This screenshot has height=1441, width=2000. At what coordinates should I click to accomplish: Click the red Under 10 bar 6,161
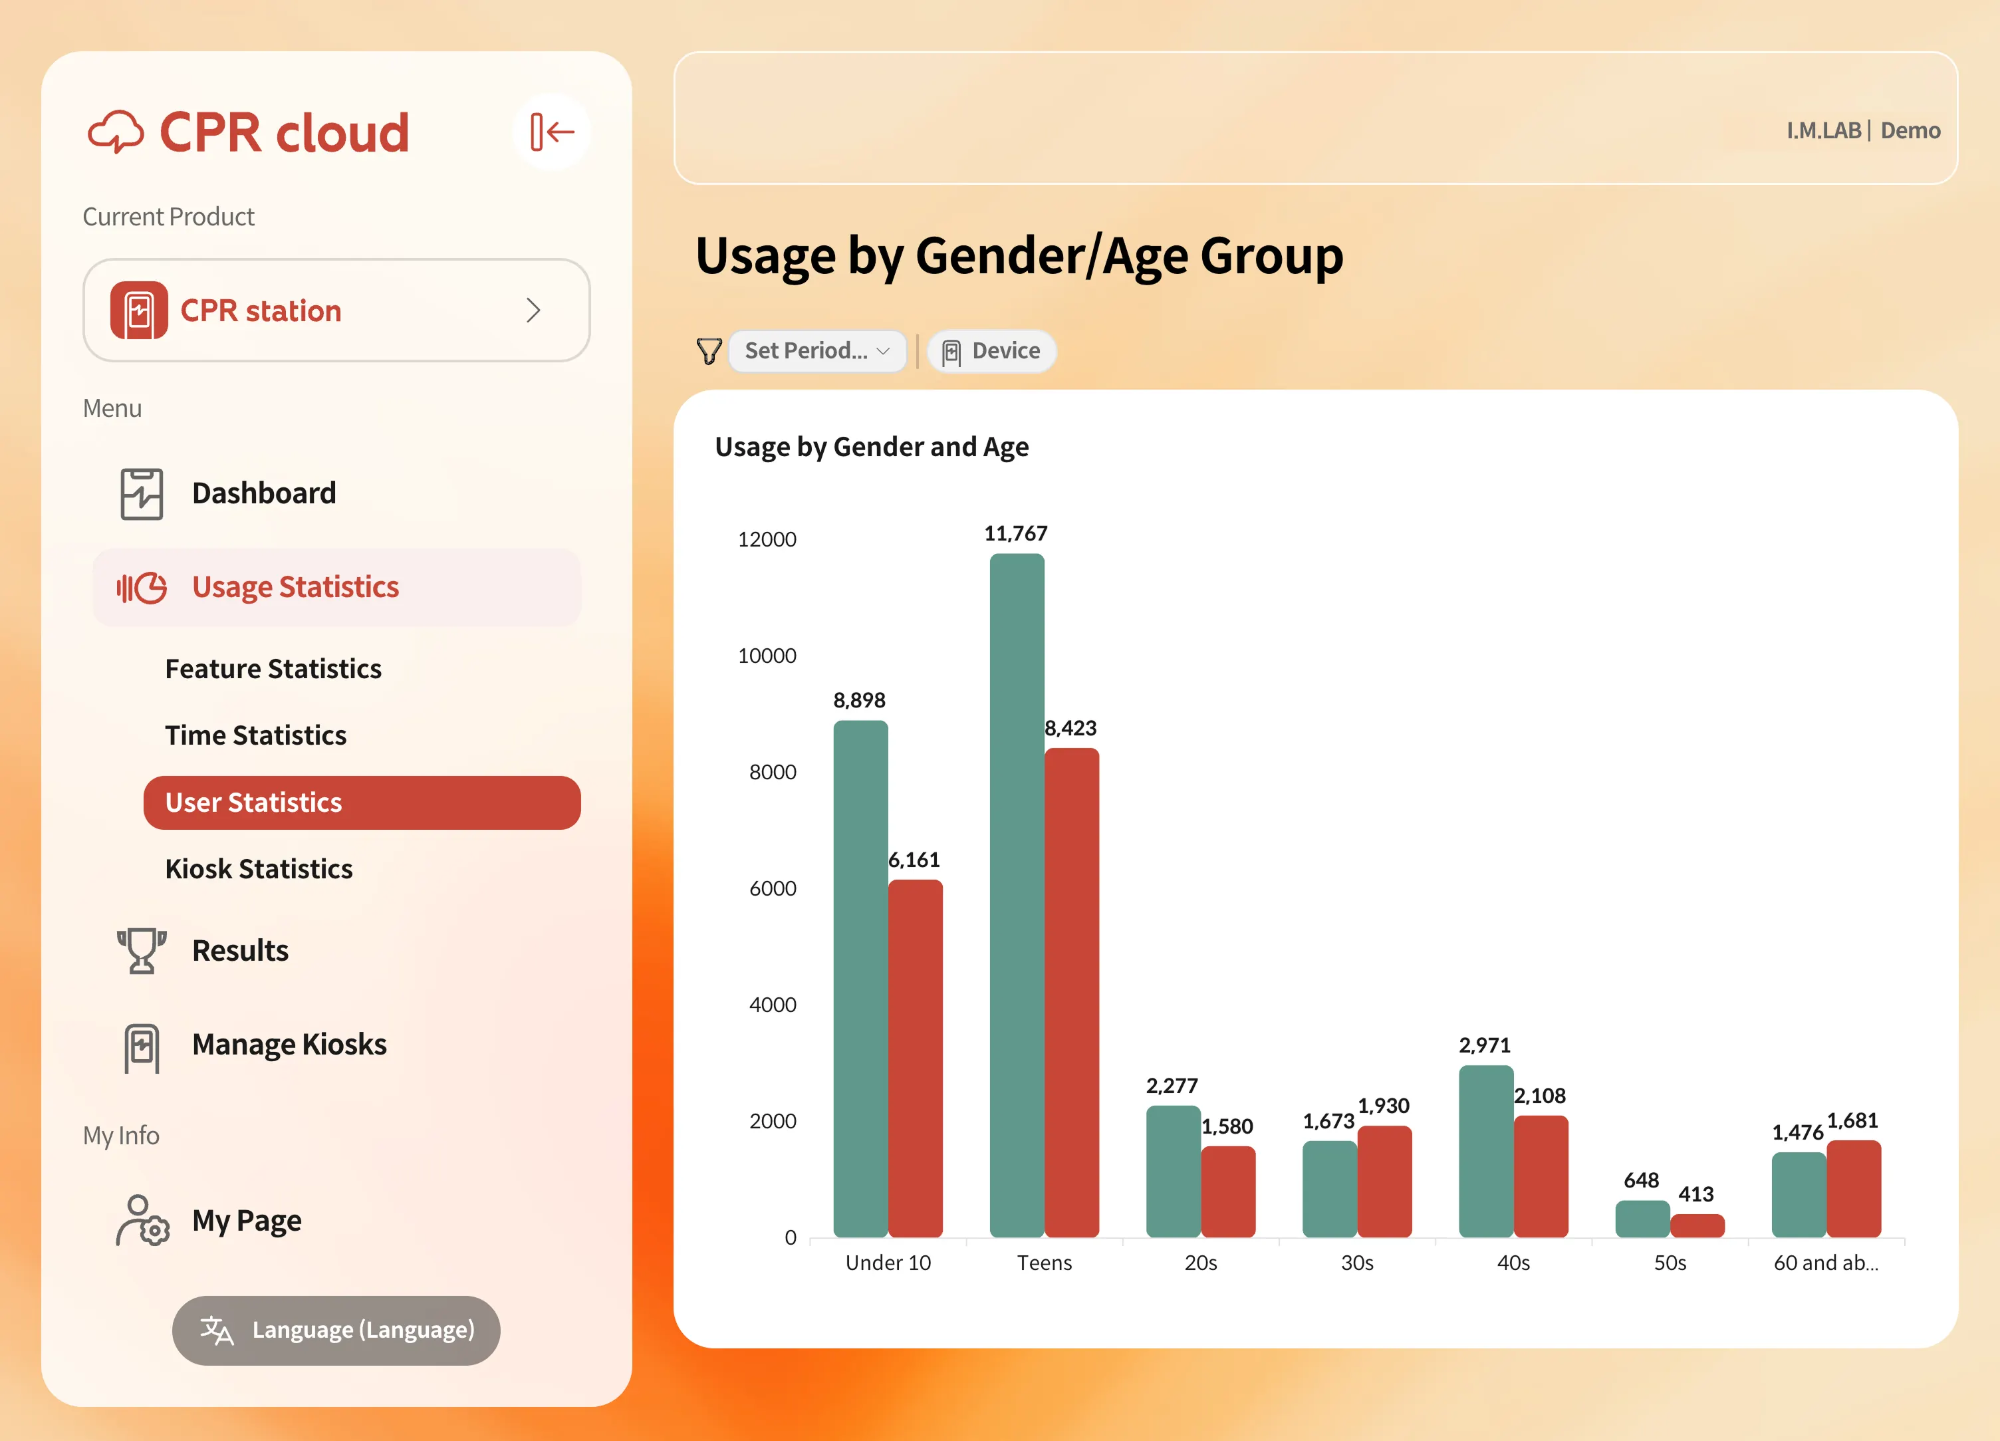click(x=915, y=1058)
